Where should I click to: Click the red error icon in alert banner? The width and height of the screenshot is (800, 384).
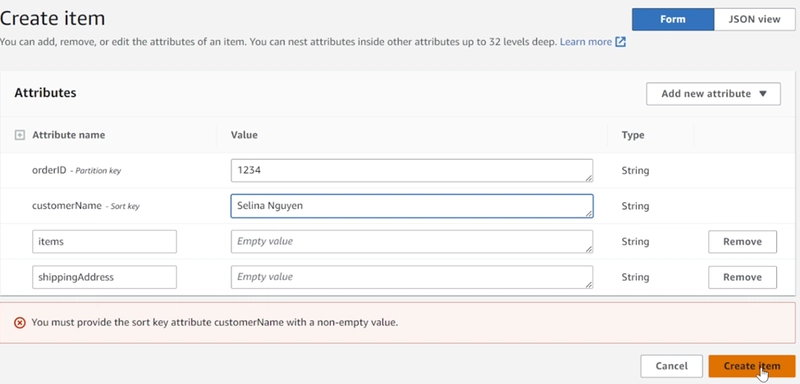tap(19, 323)
